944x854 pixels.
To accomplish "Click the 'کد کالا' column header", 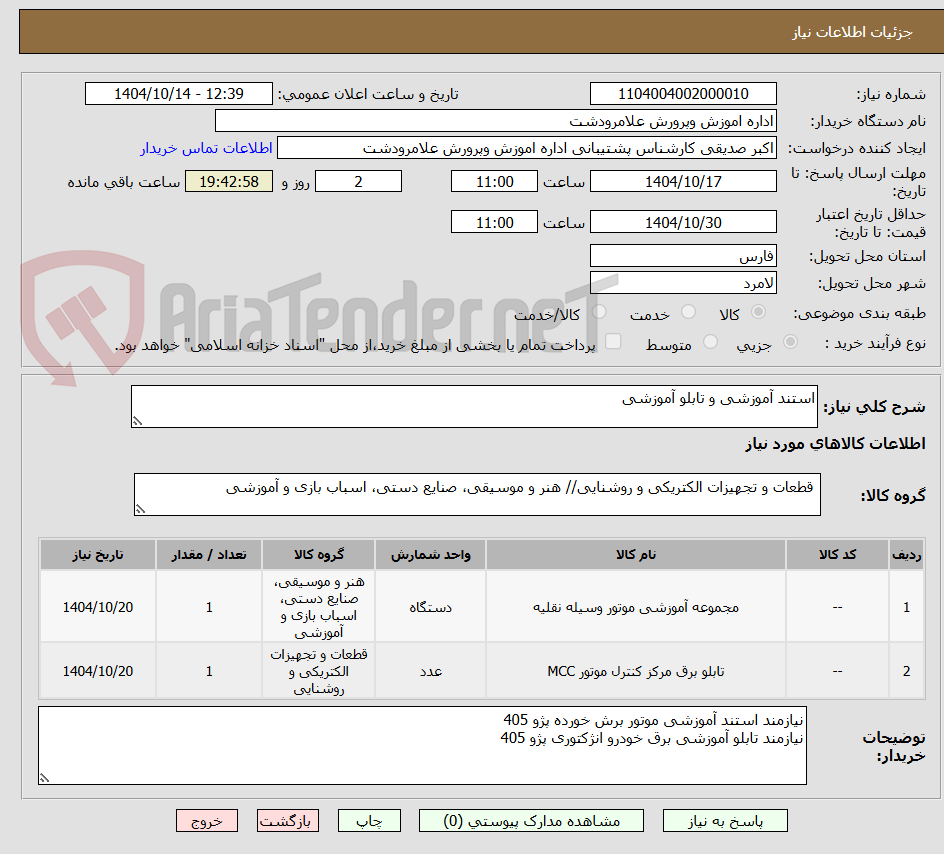I will pyautogui.click(x=837, y=554).
